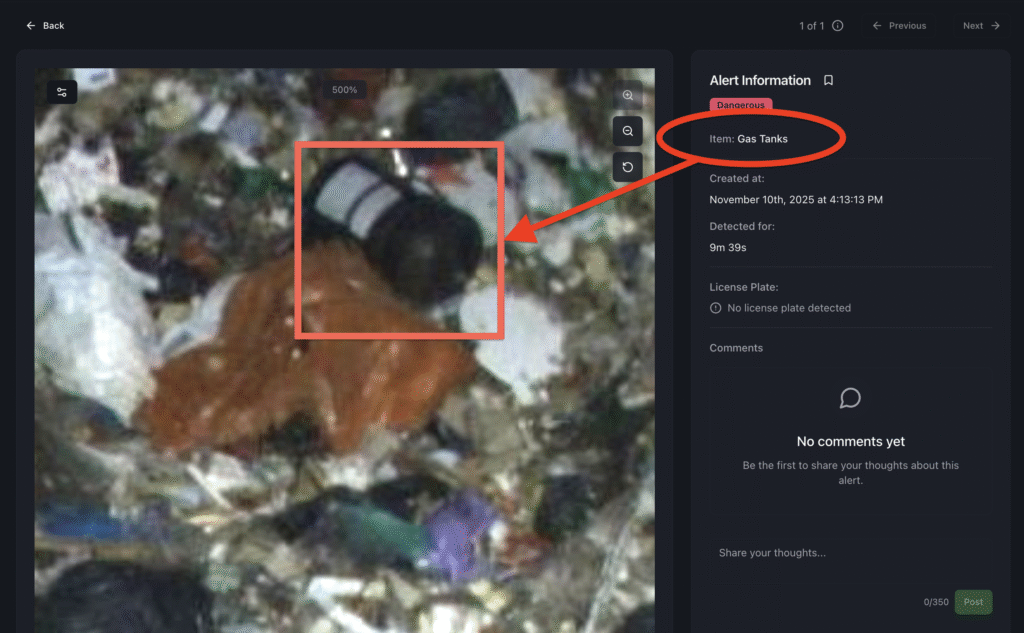Viewport: 1024px width, 633px height.
Task: Click the alert creation timestamp
Action: [796, 200]
